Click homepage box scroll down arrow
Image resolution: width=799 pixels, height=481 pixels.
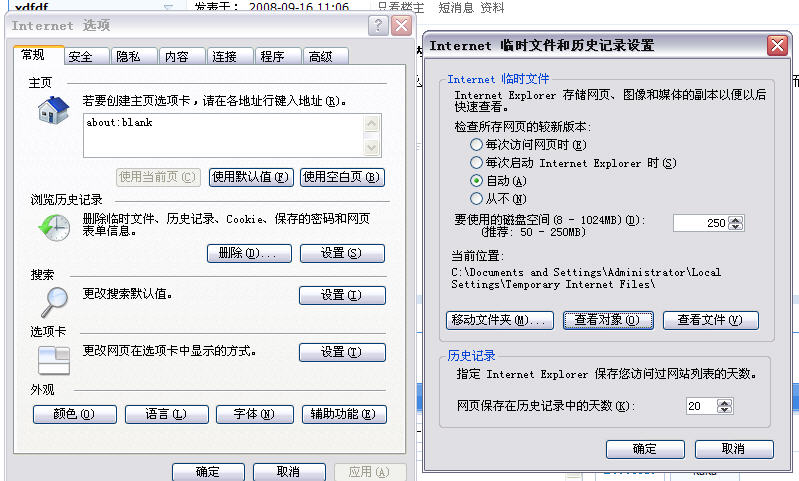[371, 147]
